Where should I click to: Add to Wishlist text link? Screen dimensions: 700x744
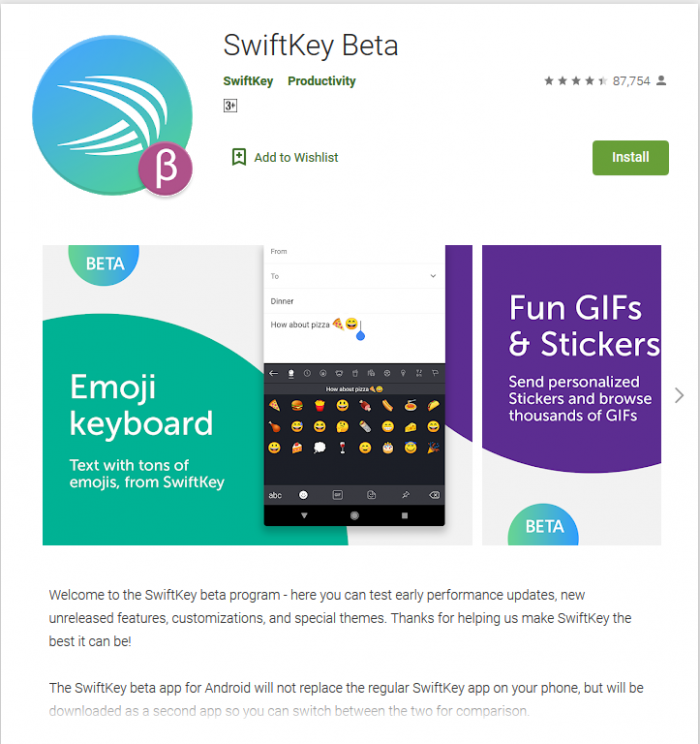[296, 158]
